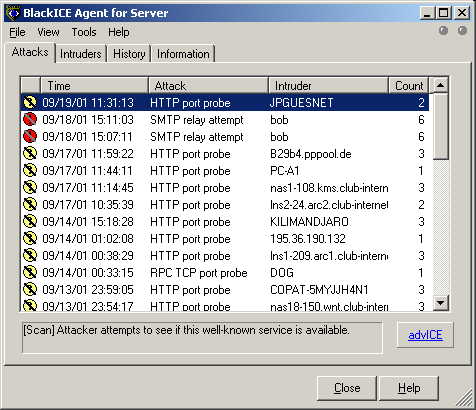Select the B29b4.pppool.de intruder name

(311, 154)
